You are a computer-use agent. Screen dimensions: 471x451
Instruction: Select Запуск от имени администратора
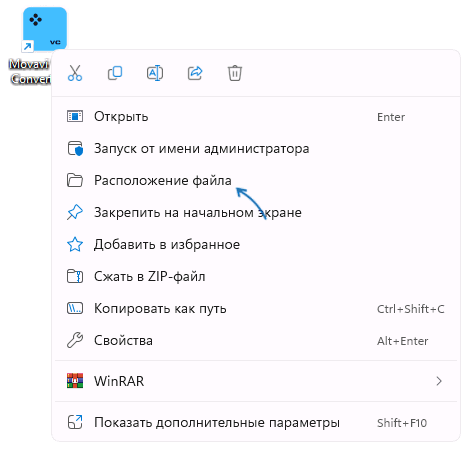(x=256, y=149)
